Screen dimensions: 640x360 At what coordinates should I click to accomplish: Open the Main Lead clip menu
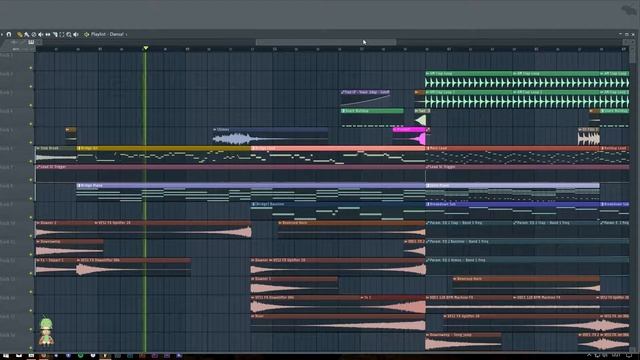(x=427, y=149)
